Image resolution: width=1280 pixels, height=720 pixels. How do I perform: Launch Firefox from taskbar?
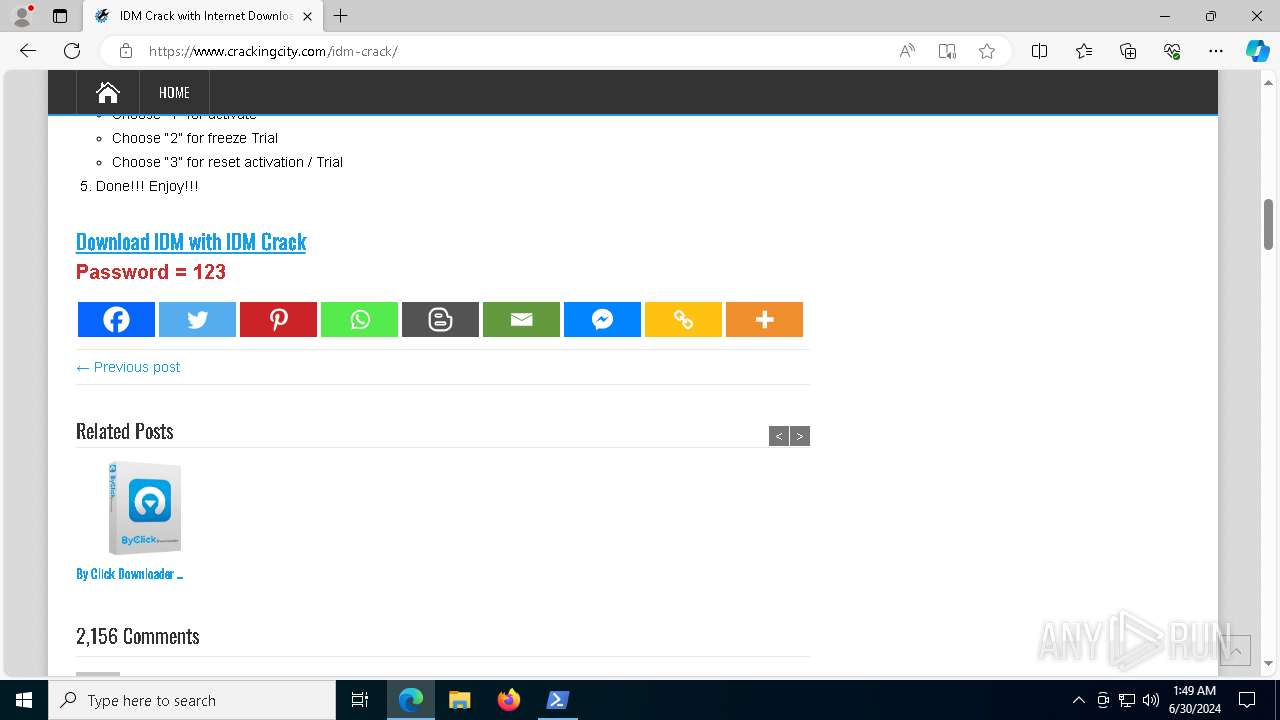[x=509, y=700]
